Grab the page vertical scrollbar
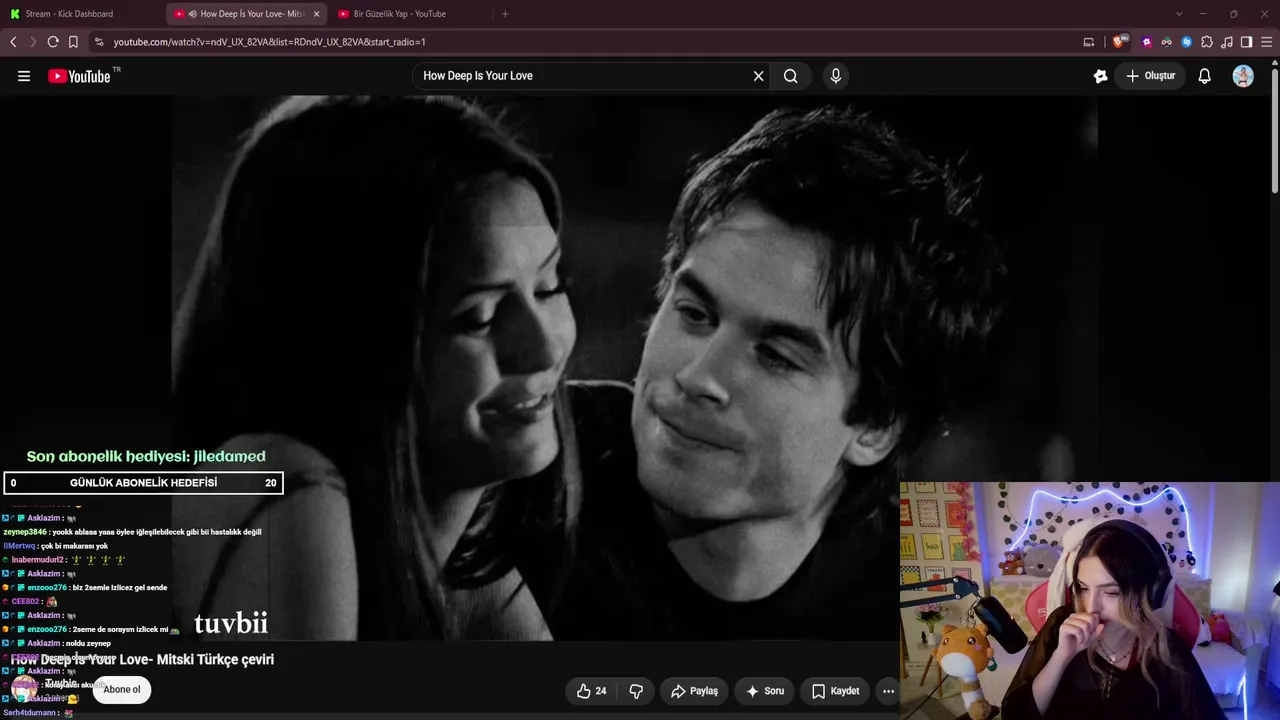The height and width of the screenshot is (720, 1280). 1274,130
